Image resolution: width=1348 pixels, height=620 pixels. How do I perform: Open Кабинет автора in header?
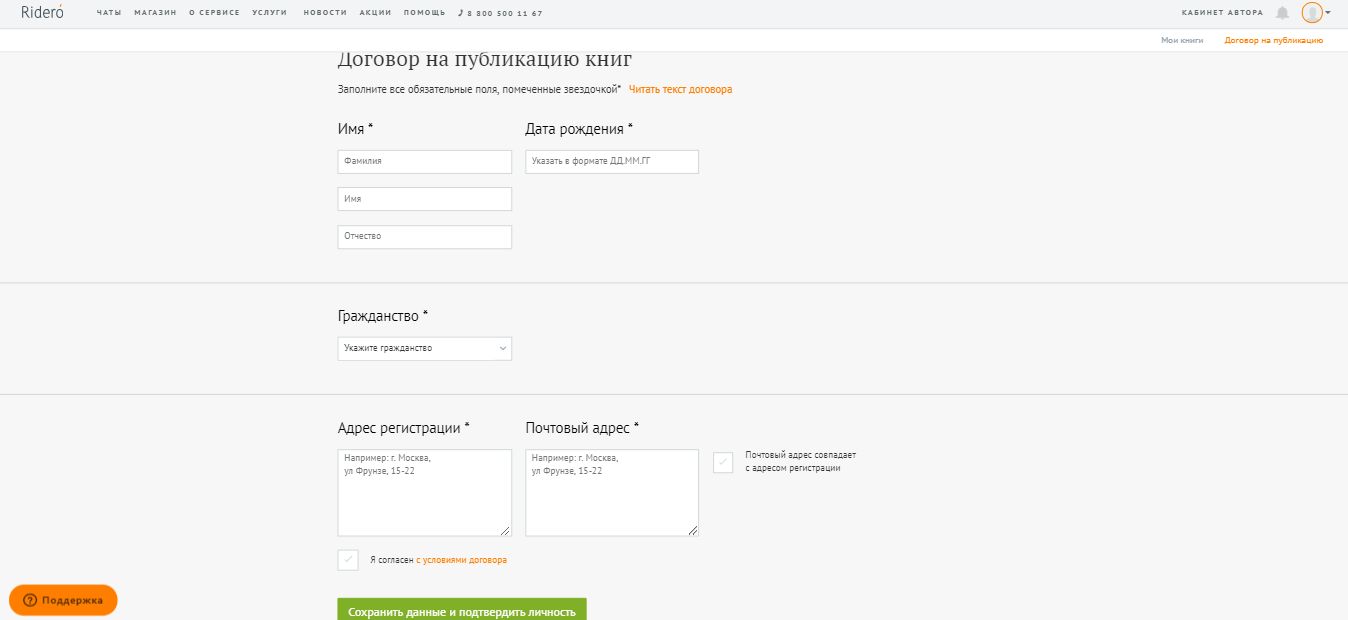(1221, 13)
